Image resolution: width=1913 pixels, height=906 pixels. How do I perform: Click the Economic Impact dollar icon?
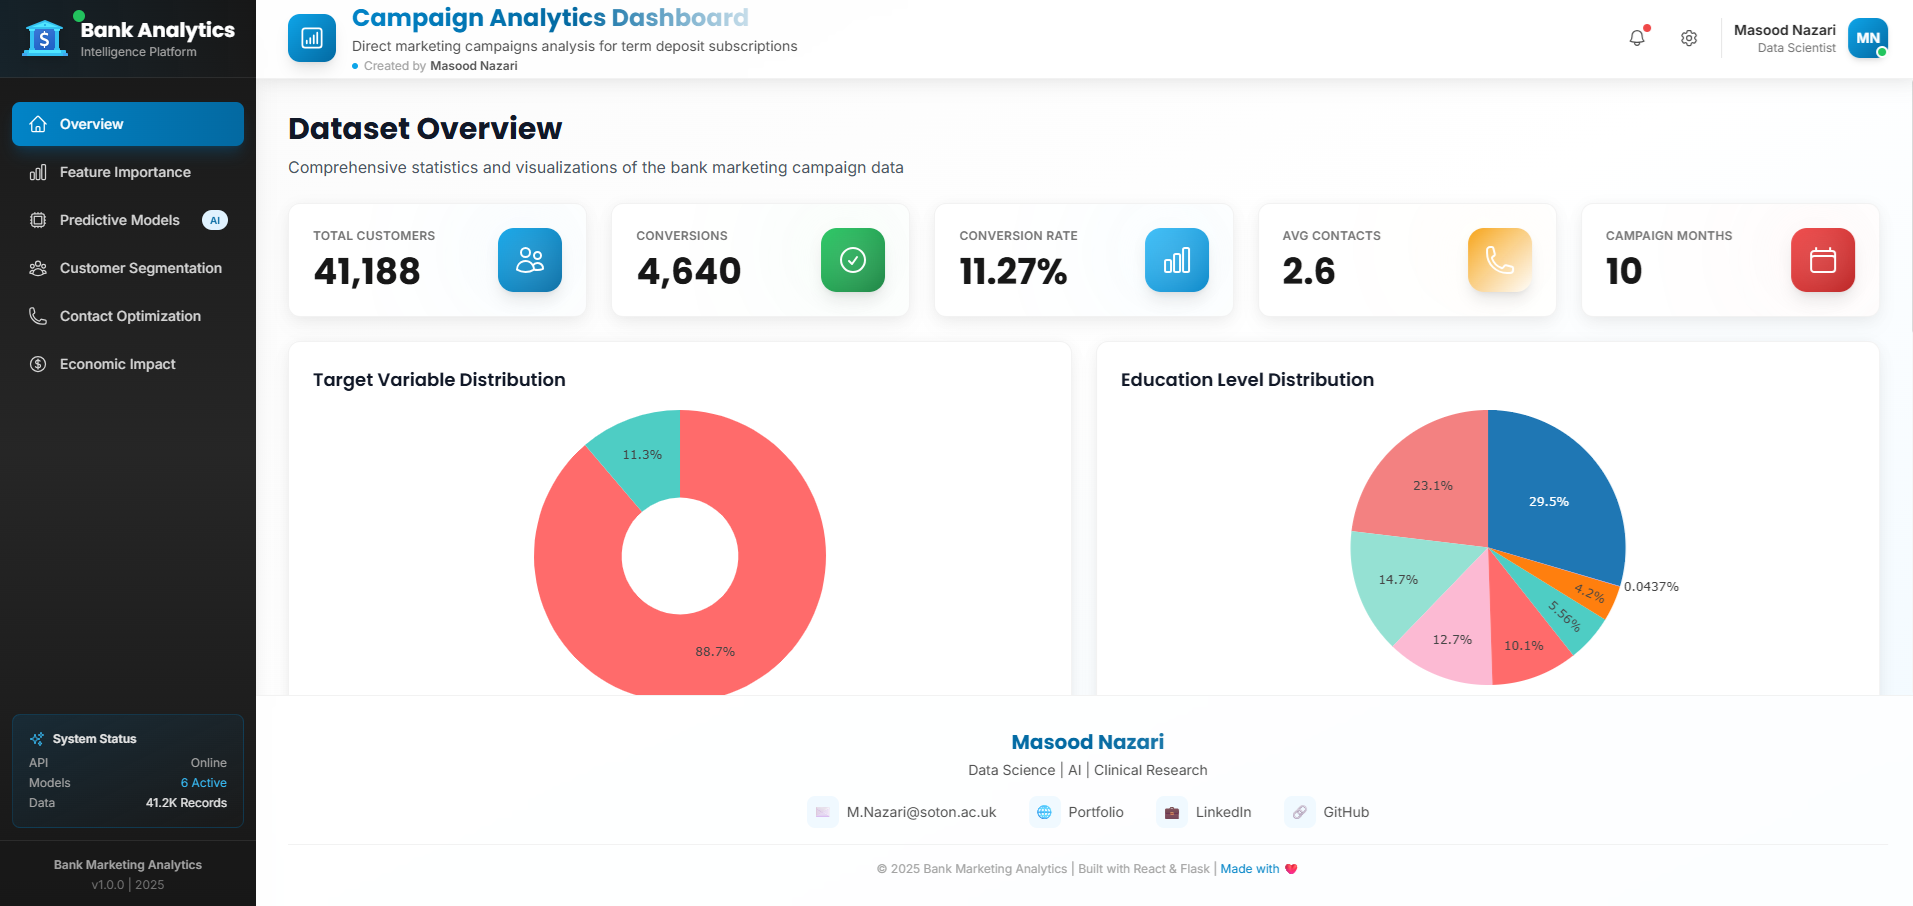(37, 364)
